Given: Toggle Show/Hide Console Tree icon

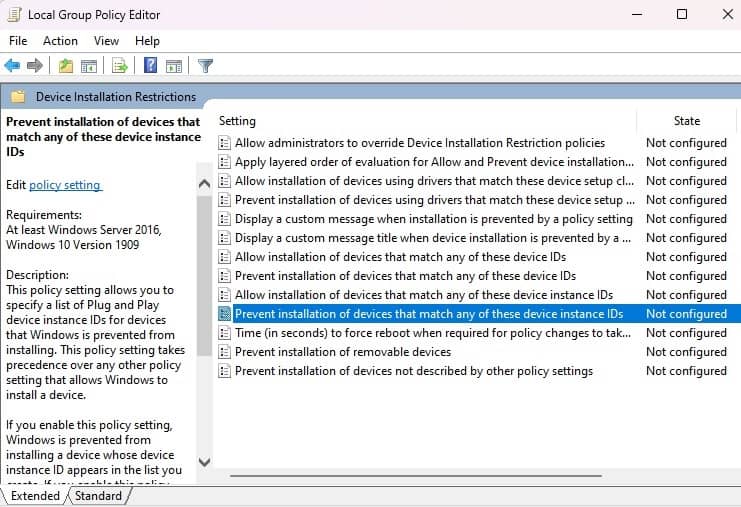Looking at the screenshot, I should (x=89, y=66).
